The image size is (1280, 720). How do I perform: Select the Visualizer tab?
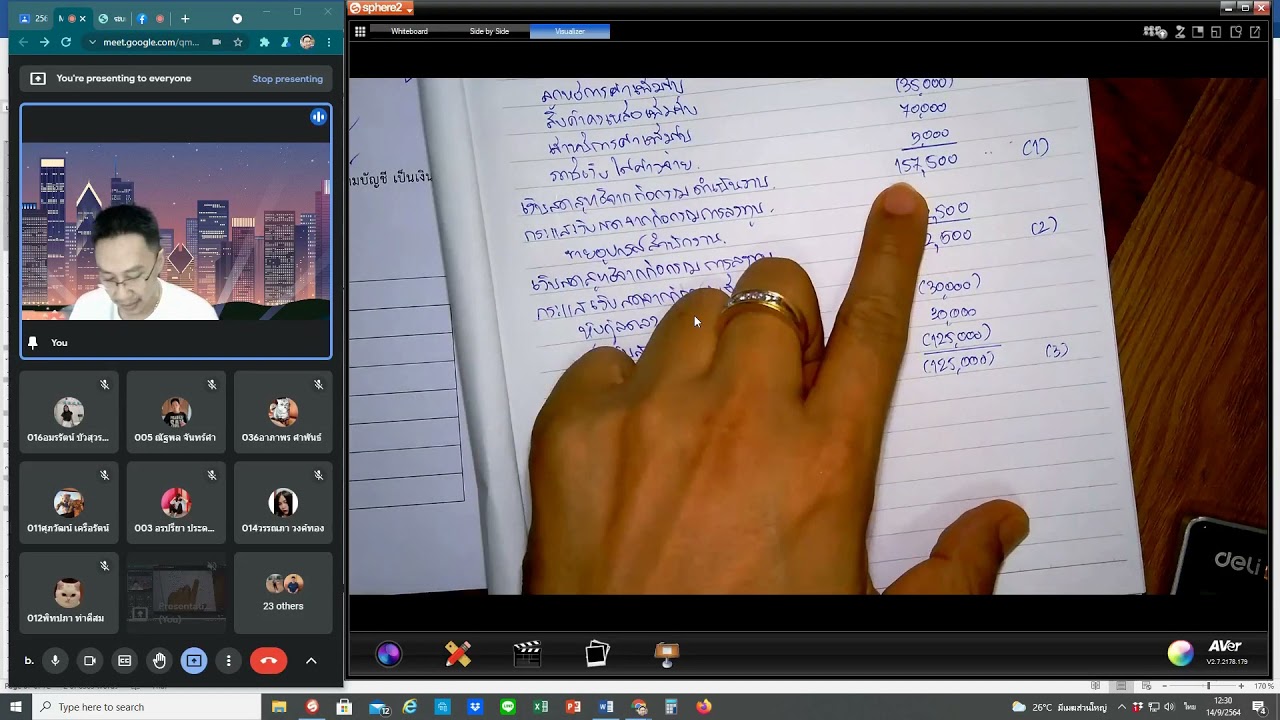(x=569, y=31)
